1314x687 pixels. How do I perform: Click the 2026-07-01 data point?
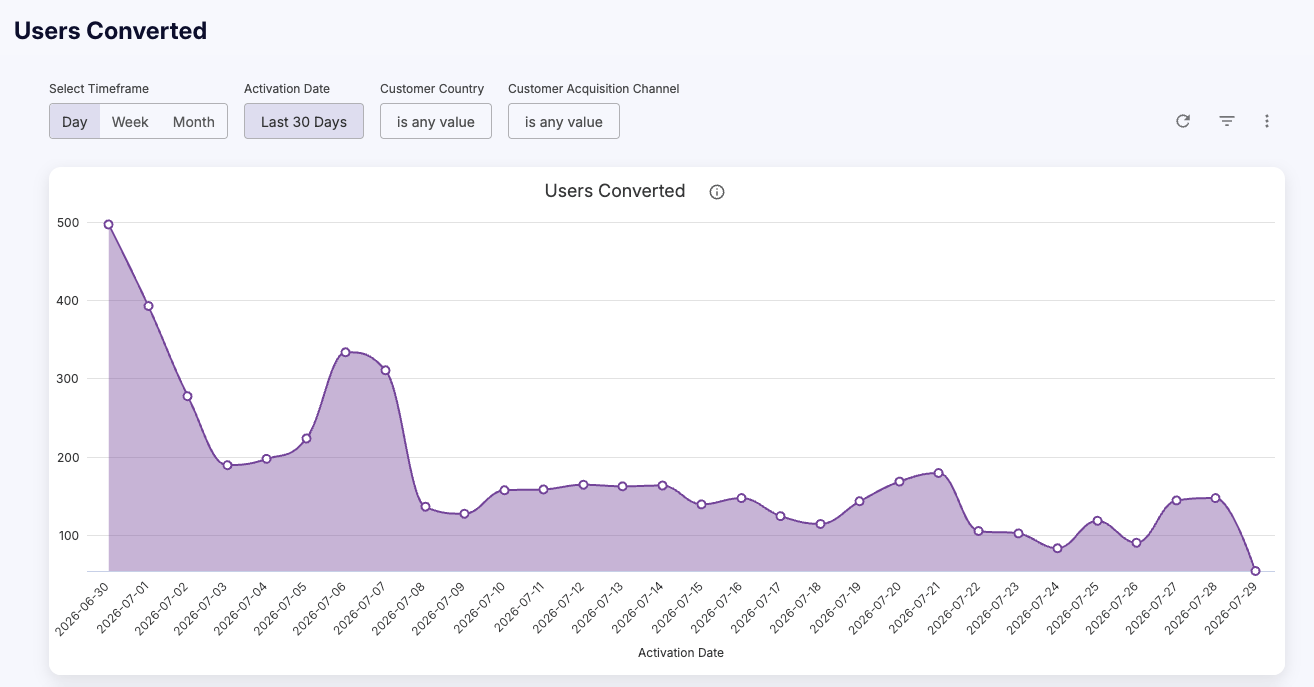(x=148, y=306)
